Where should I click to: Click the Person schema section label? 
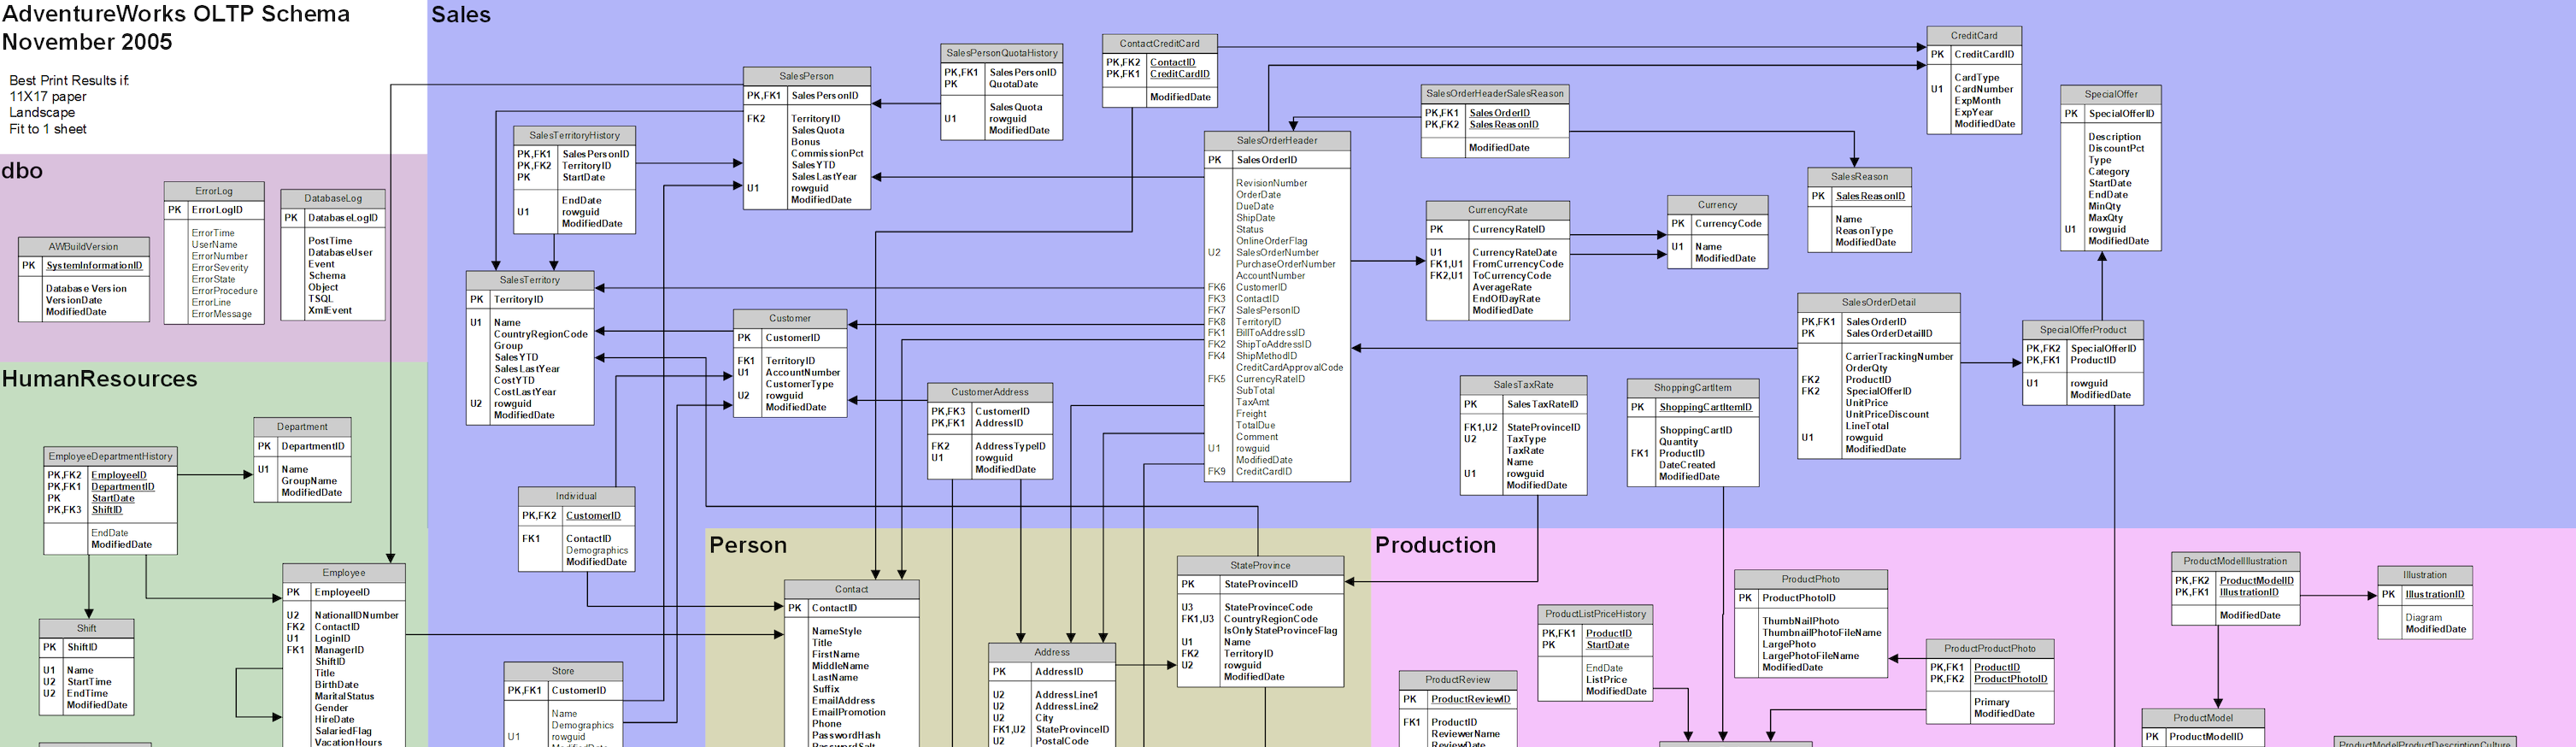coord(748,545)
